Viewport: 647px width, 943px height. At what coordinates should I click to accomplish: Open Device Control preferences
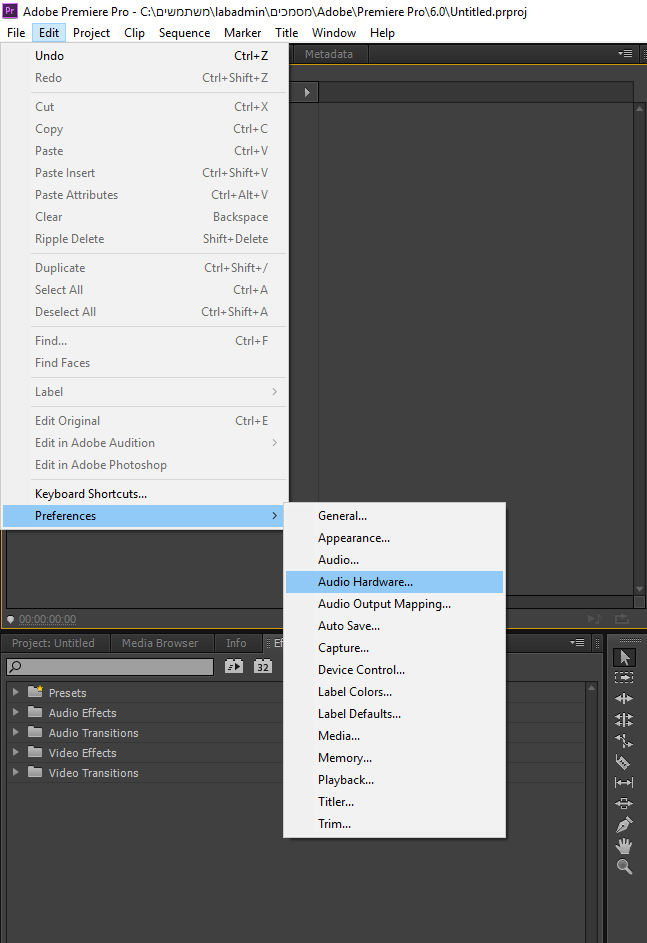[x=394, y=669]
